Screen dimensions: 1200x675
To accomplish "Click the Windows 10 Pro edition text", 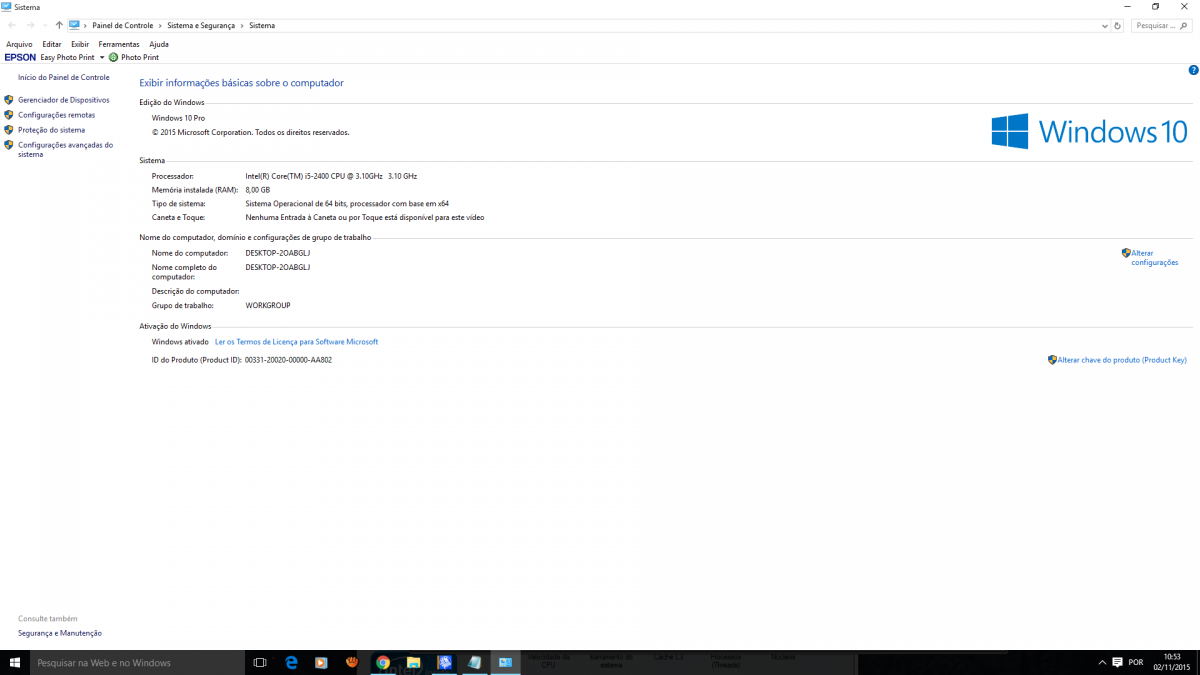I will pos(178,118).
